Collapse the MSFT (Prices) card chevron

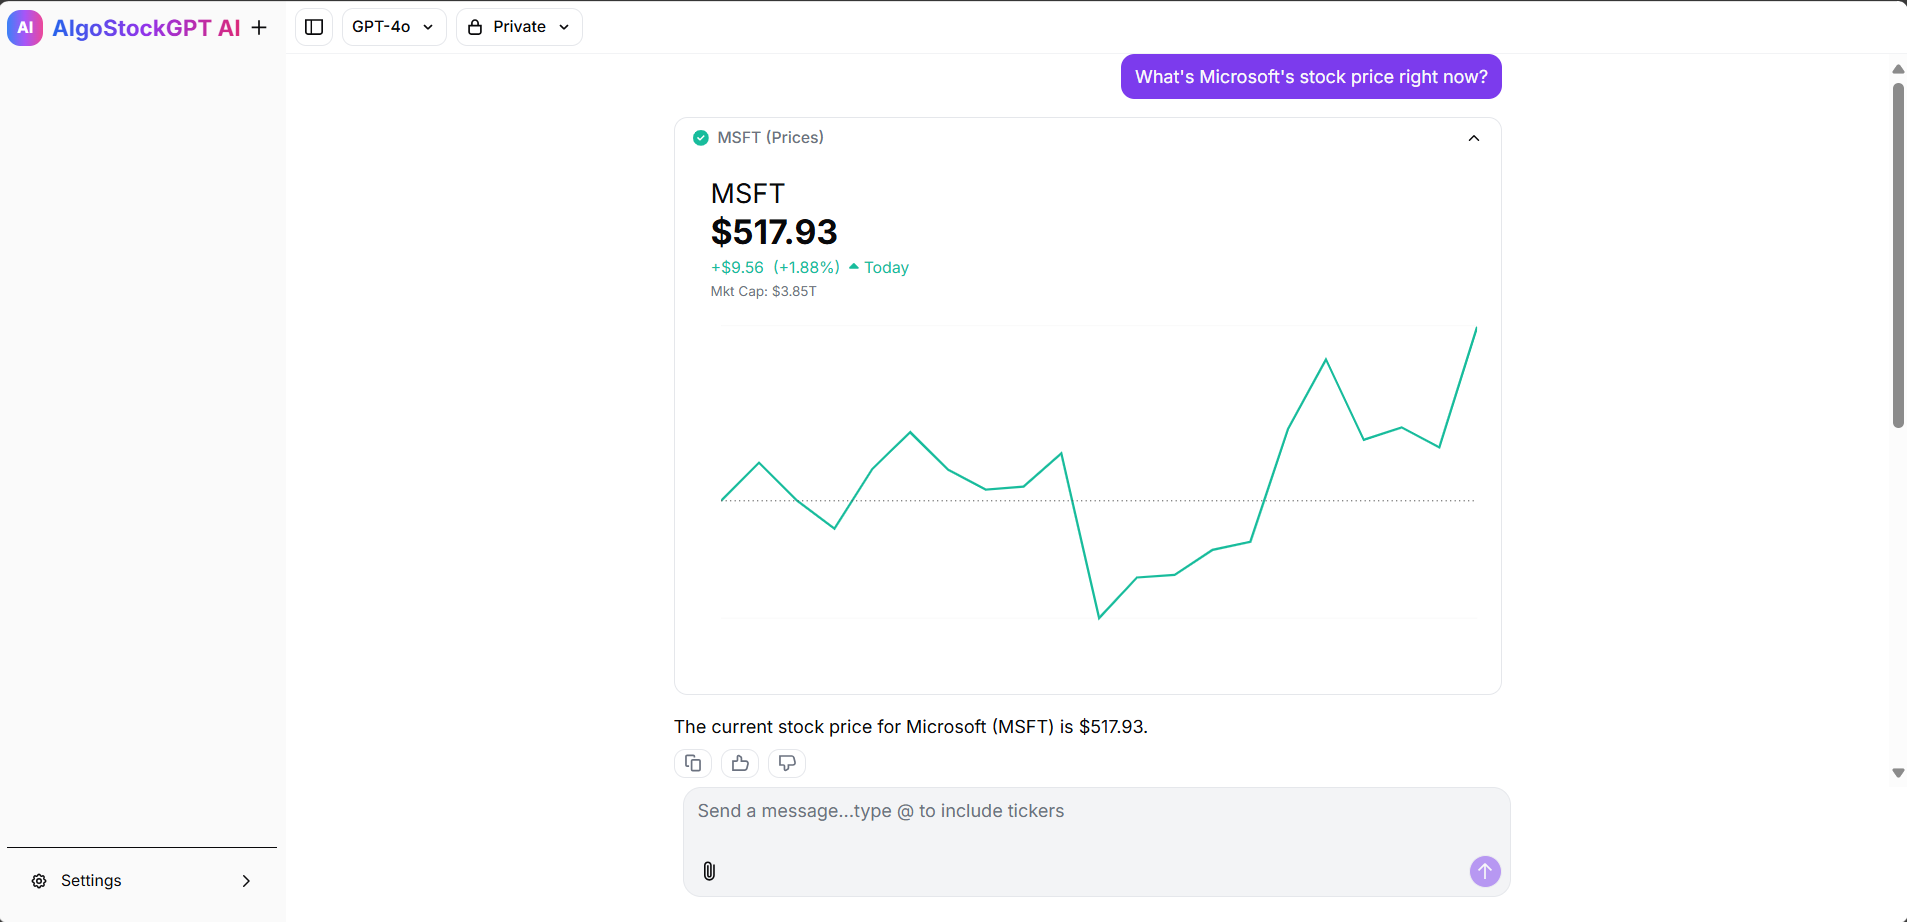click(x=1474, y=138)
